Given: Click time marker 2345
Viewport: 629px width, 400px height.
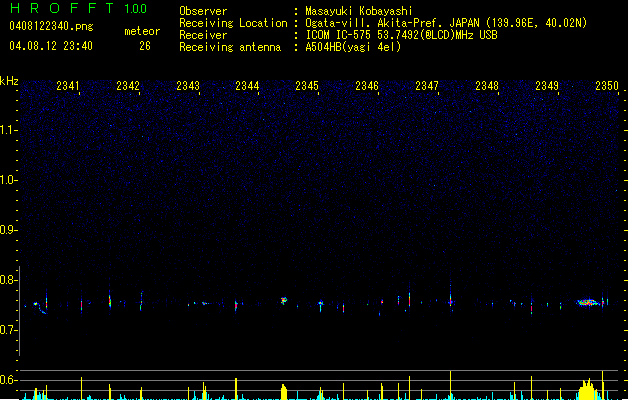Looking at the screenshot, I should tap(307, 86).
